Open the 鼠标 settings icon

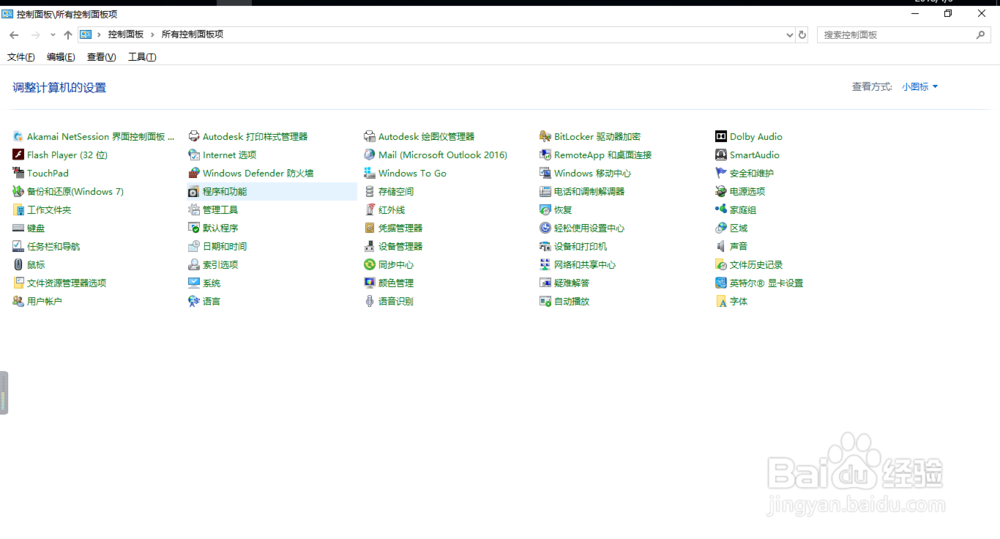point(18,265)
